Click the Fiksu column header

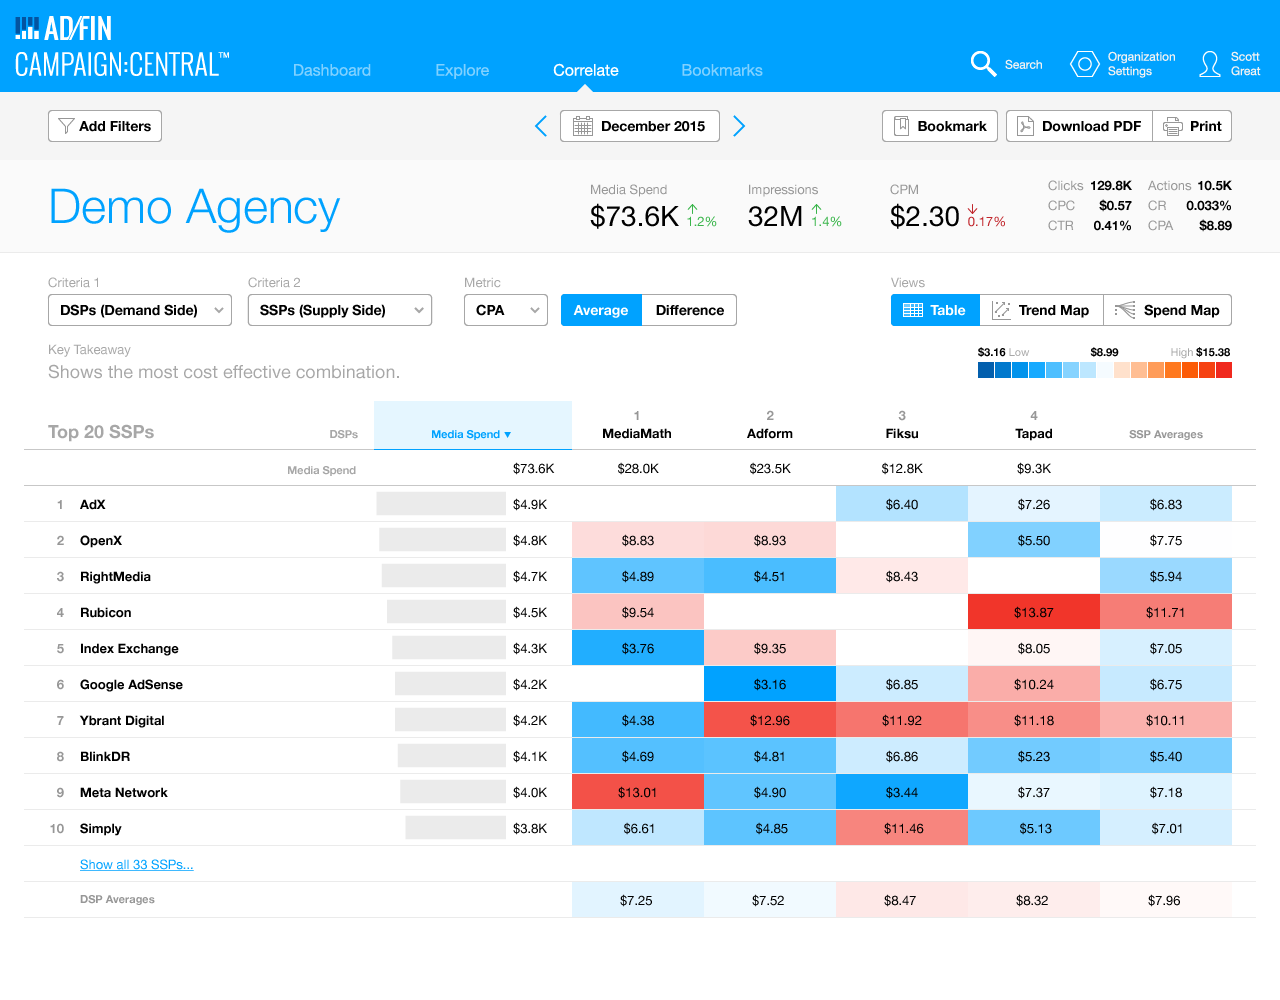(902, 434)
